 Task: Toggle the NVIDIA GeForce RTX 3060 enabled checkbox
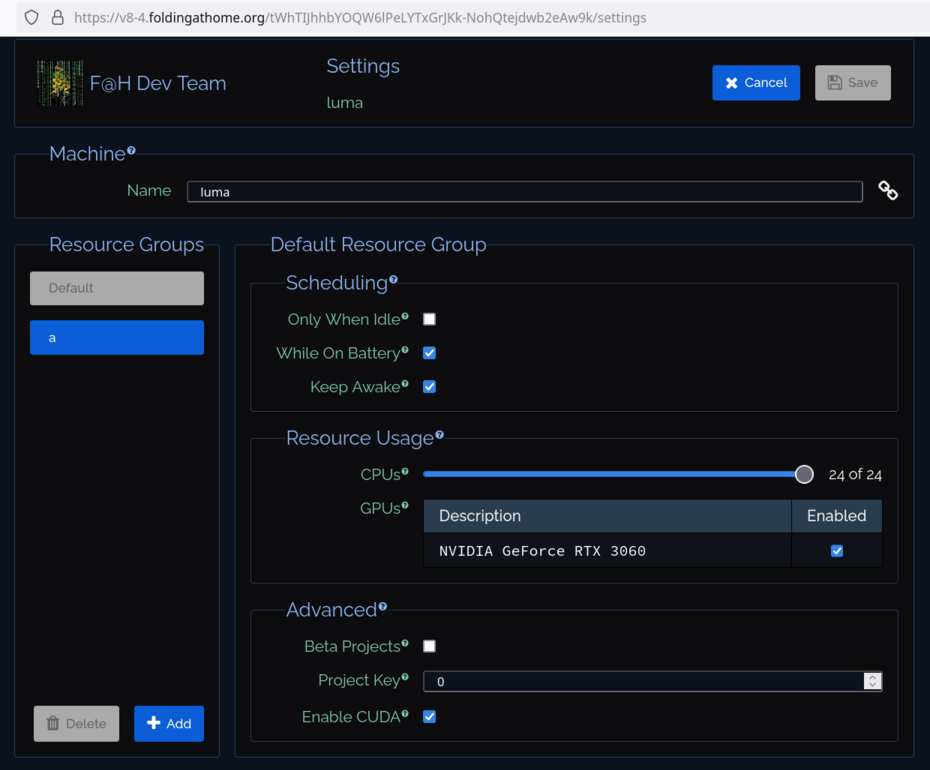pos(837,551)
